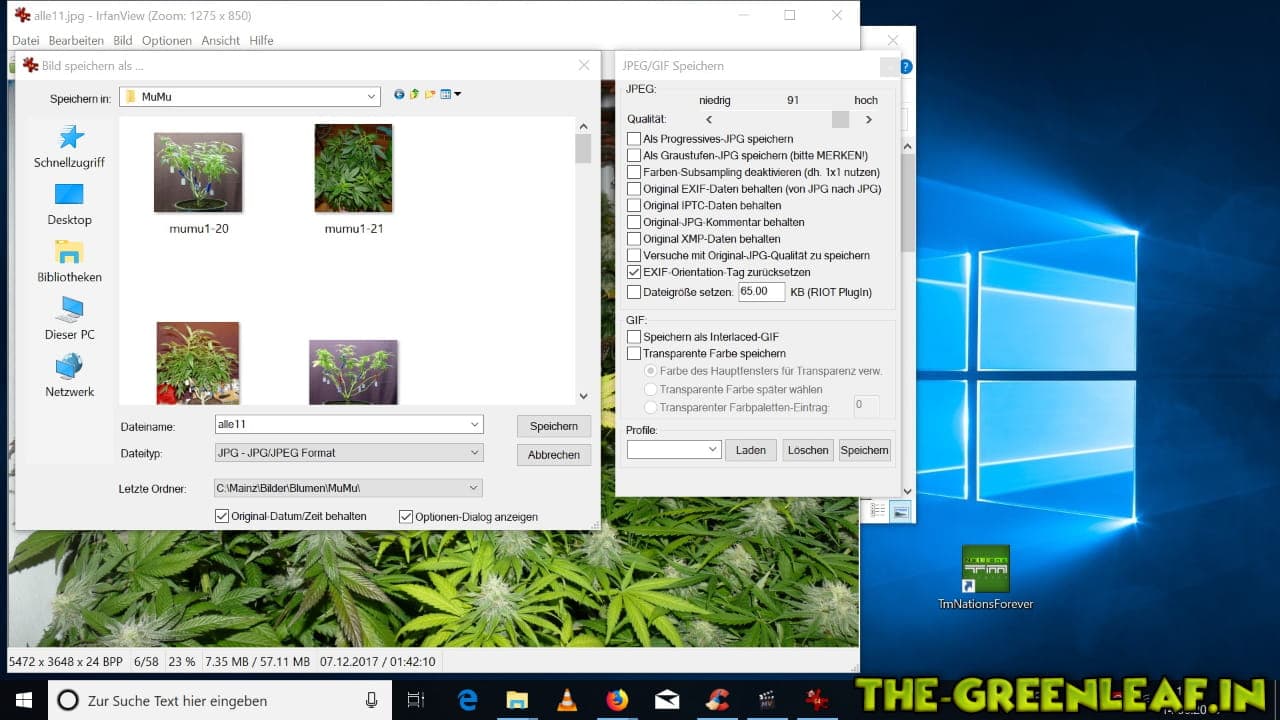Open Firefox from the taskbar
1280x720 pixels.
coord(617,700)
